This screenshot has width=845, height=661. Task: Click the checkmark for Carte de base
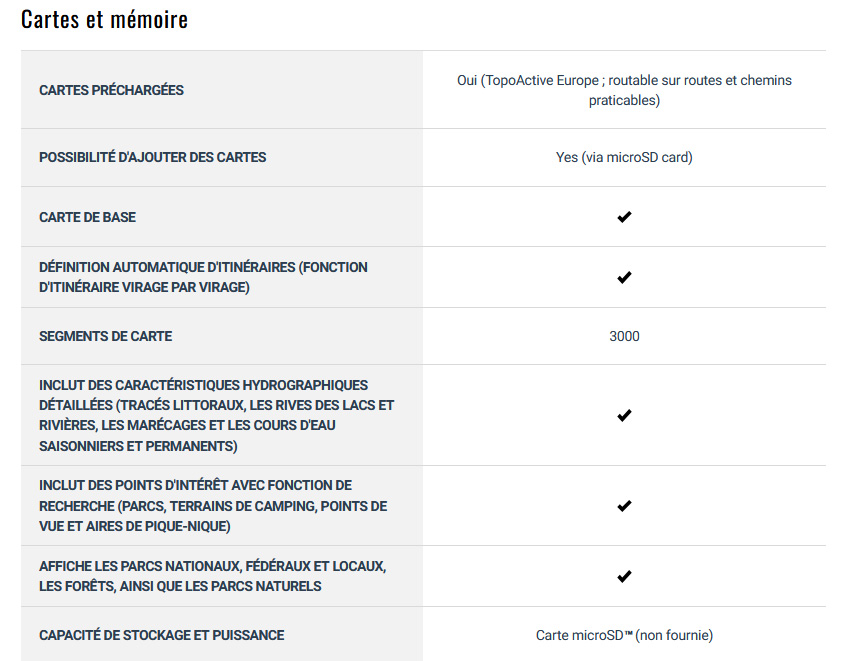[624, 217]
